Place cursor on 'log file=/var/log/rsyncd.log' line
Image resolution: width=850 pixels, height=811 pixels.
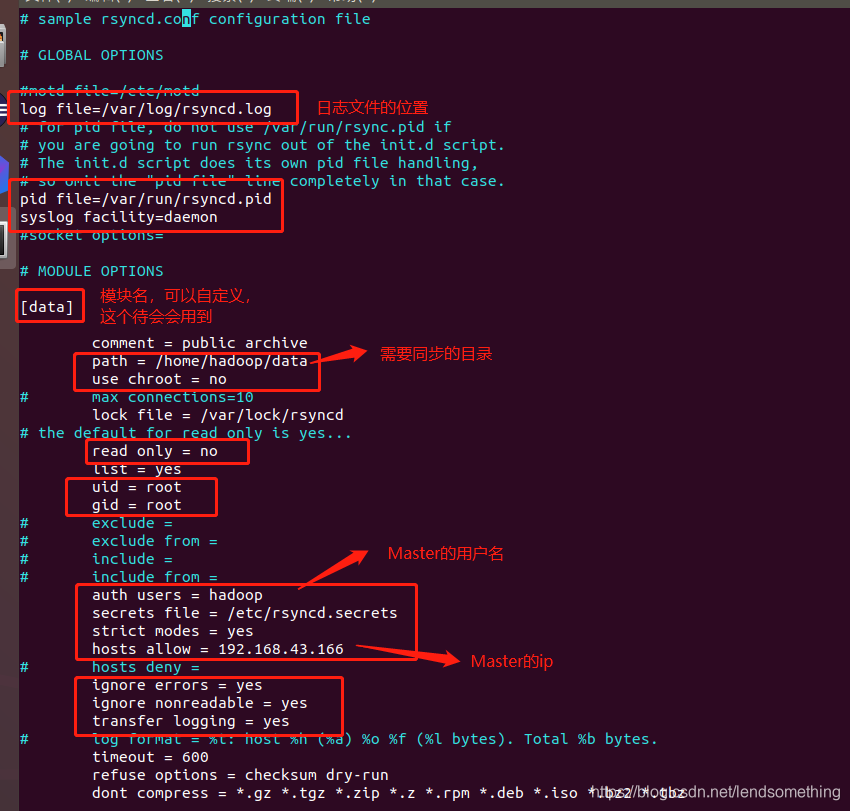(x=146, y=110)
